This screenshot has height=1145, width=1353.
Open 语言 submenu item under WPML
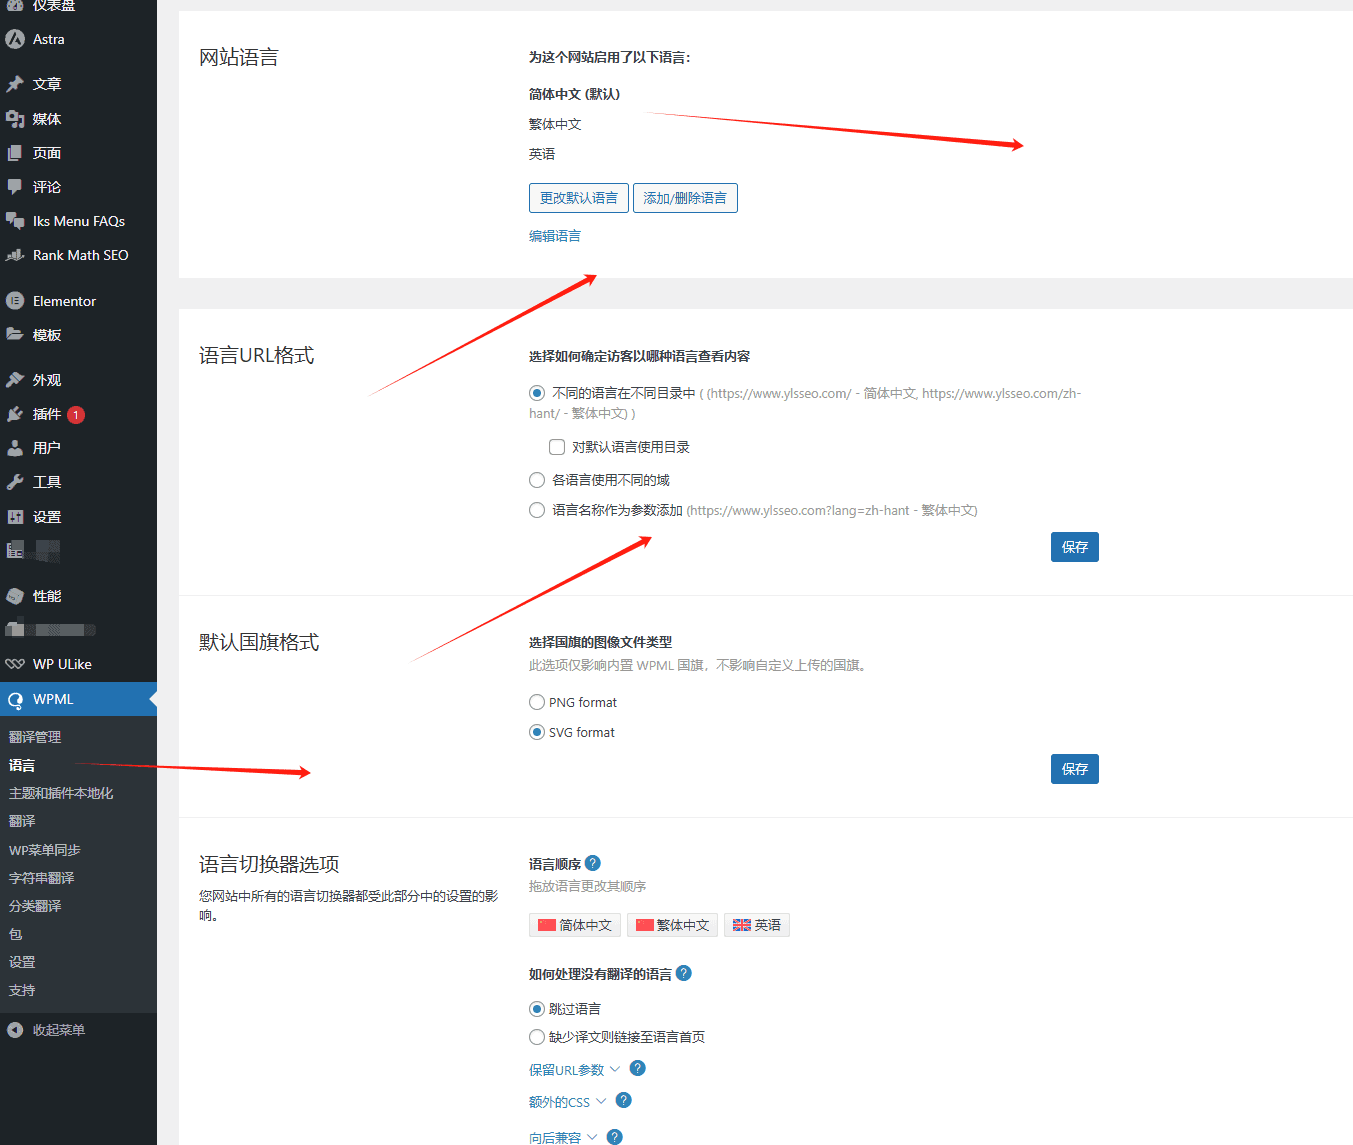22,765
